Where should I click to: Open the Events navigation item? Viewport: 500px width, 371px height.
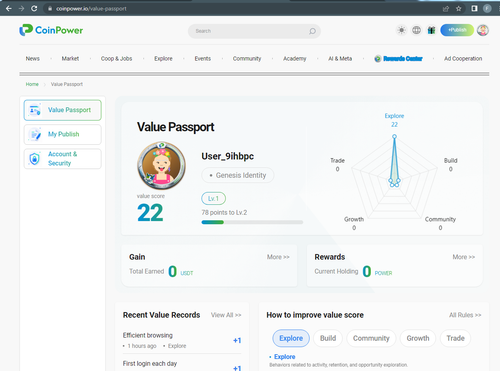[203, 59]
